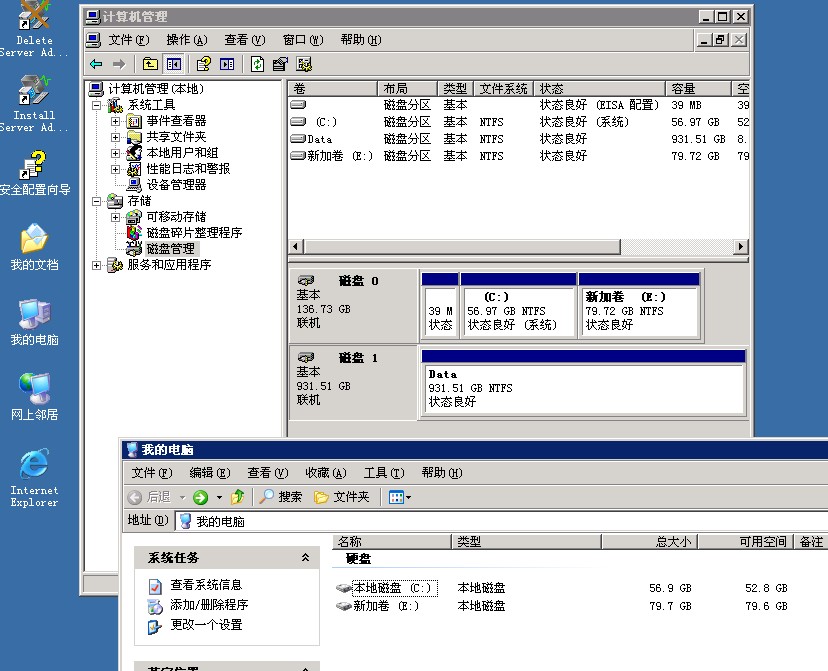Click the 地址 address field in 我的电脑
The height and width of the screenshot is (671, 828).
click(x=502, y=522)
